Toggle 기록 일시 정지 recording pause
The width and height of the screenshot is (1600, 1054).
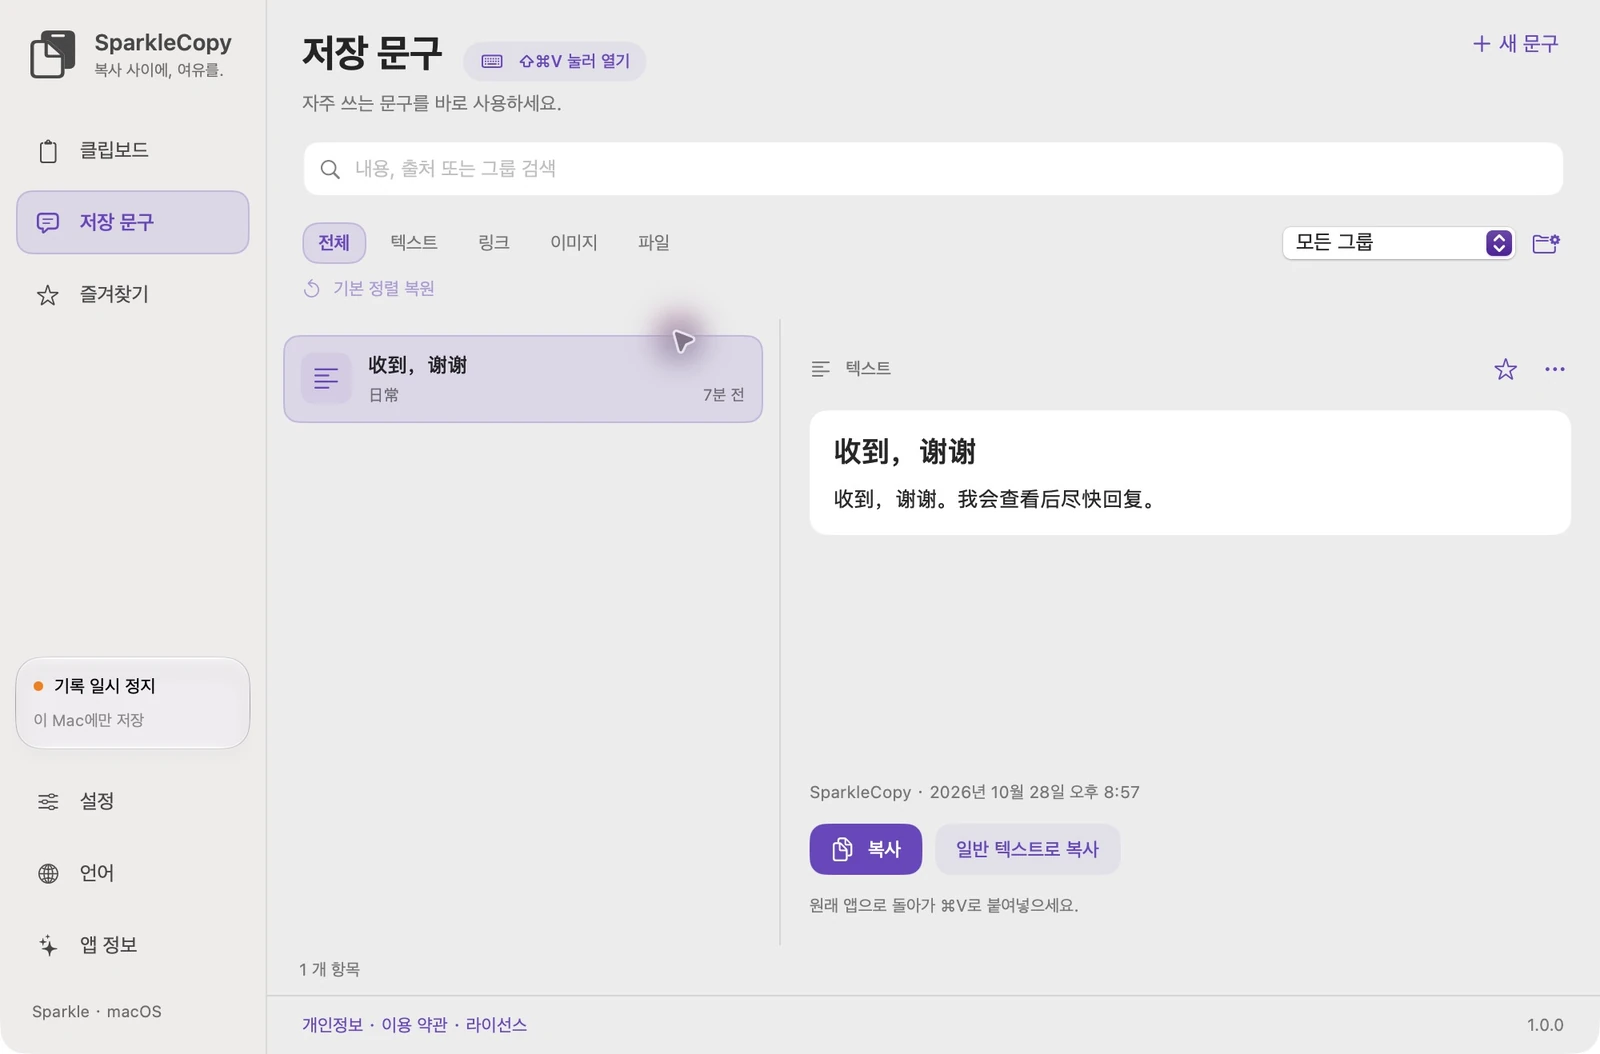point(132,702)
